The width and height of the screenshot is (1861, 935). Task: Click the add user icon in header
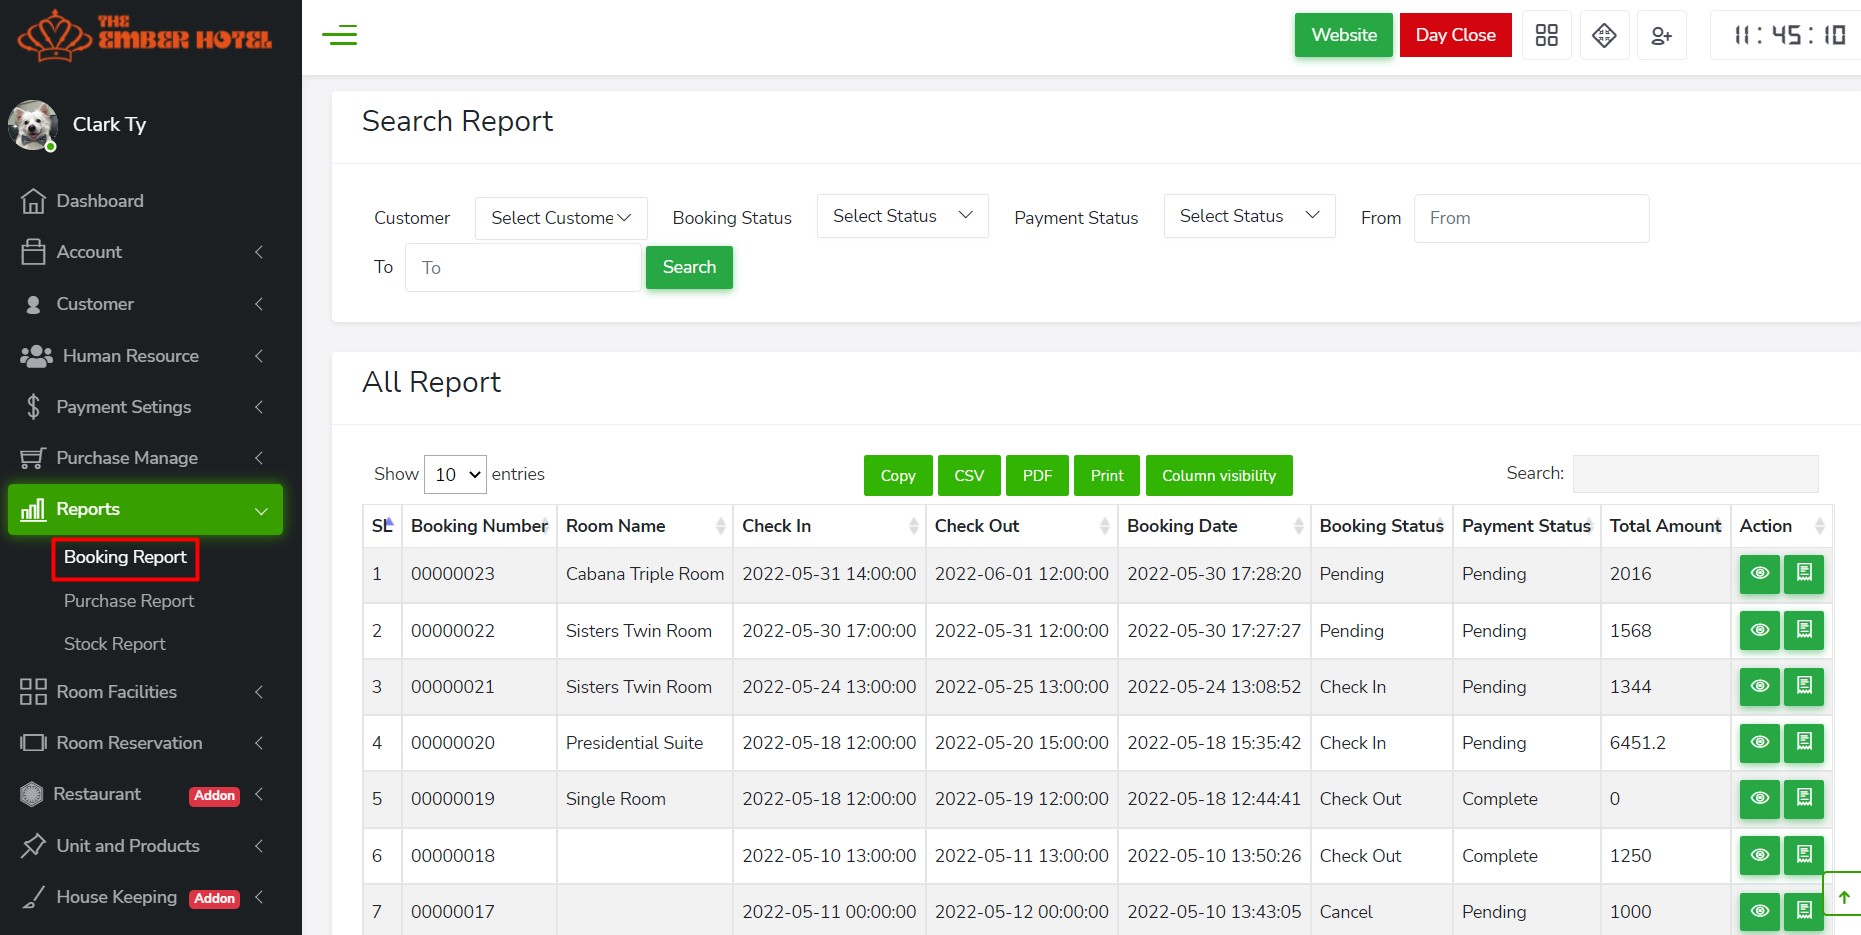pyautogui.click(x=1661, y=36)
